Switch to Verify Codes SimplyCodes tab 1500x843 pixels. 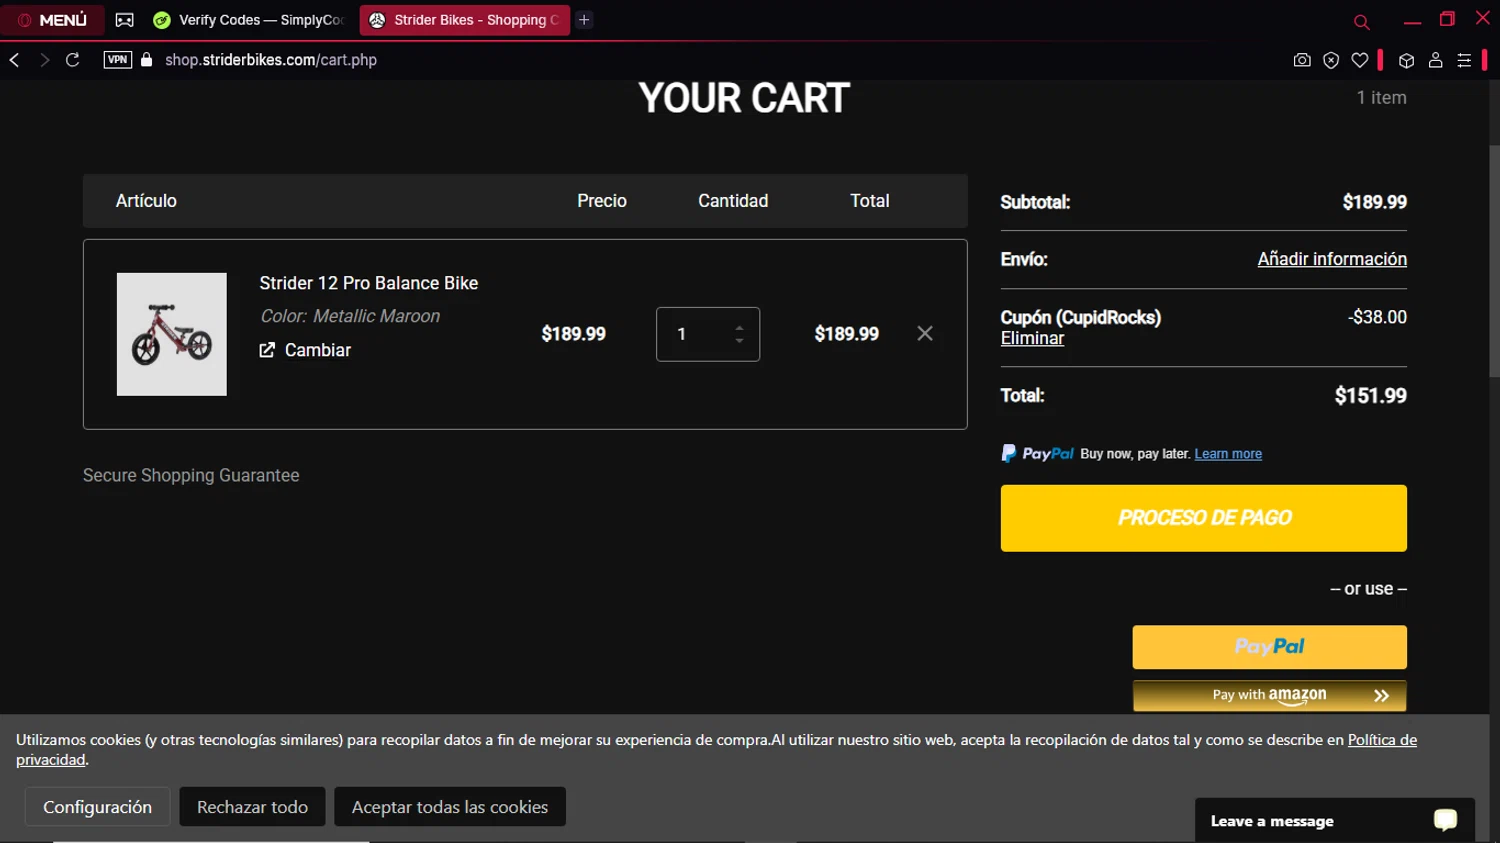tap(250, 20)
